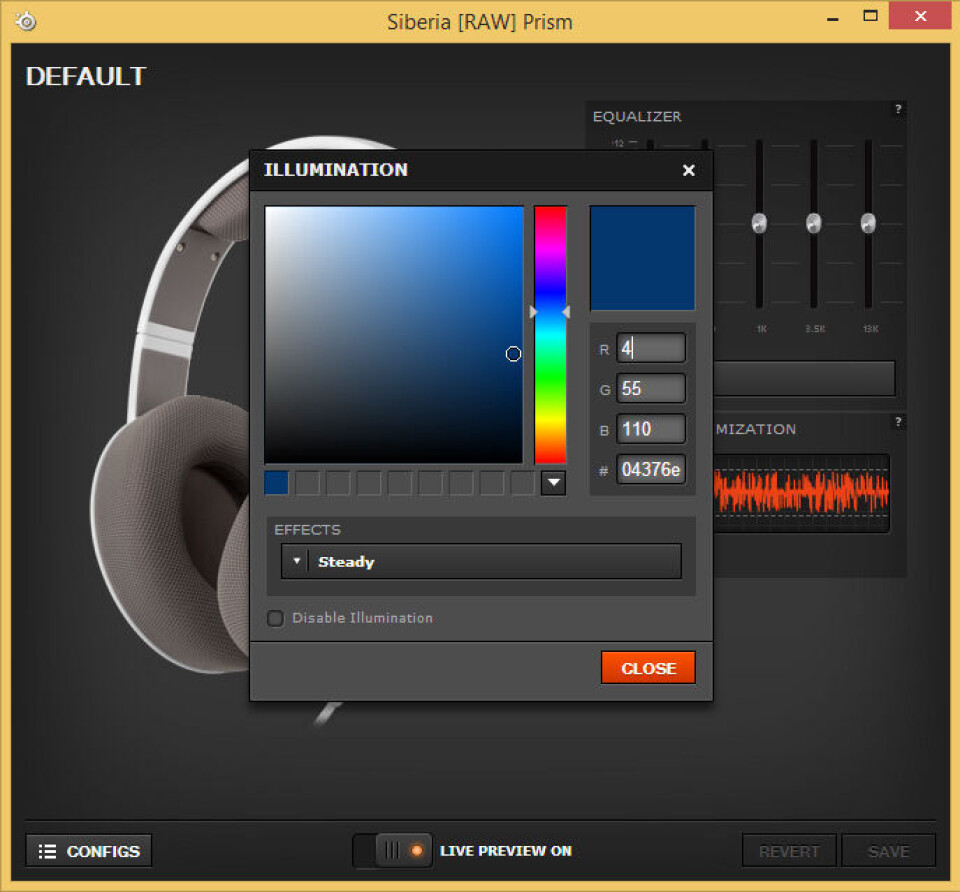The height and width of the screenshot is (892, 960).
Task: Click the SAVE button
Action: [888, 851]
